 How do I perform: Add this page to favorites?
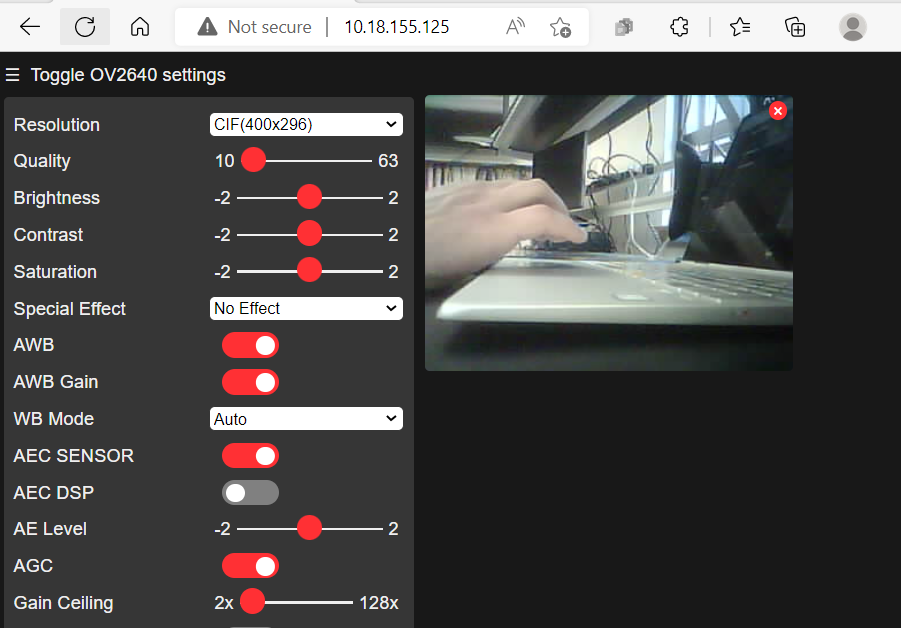pos(560,27)
